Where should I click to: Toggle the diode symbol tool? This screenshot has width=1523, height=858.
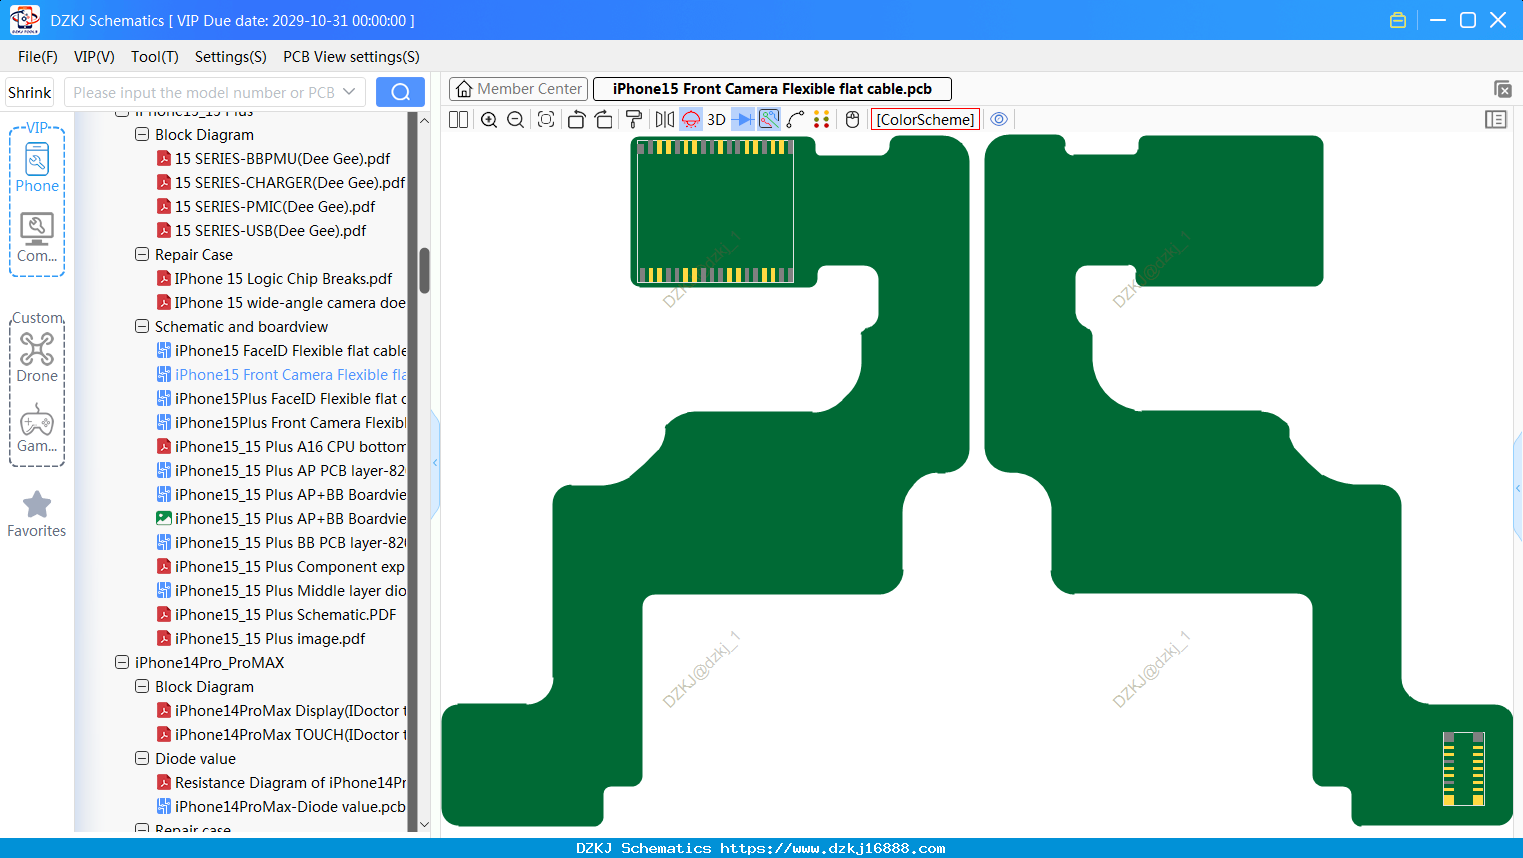pos(743,120)
